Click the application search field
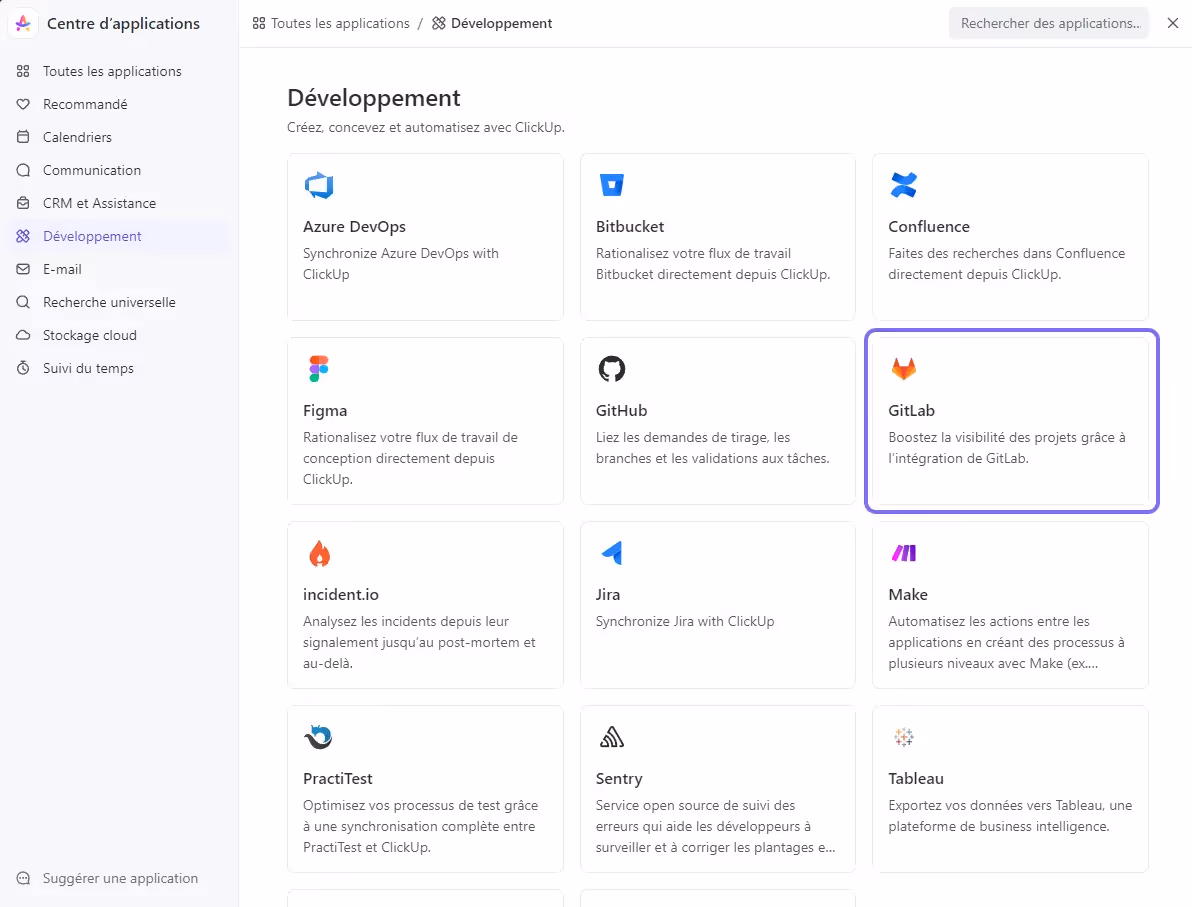The image size is (1192, 907). [x=1048, y=22]
